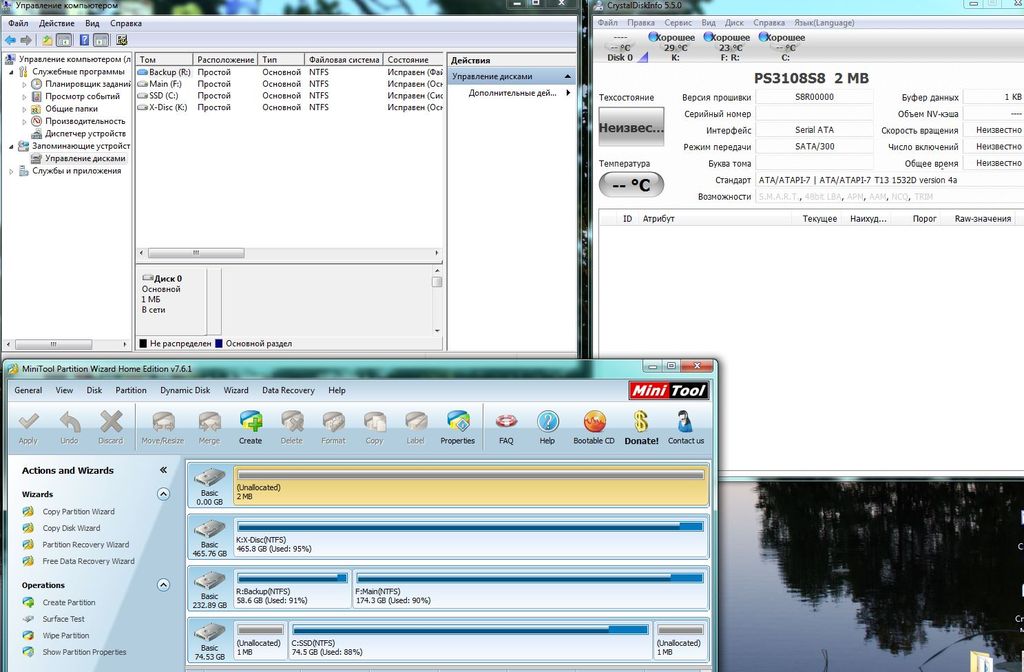Collapse the Wizards section
1024x672 pixels.
click(163, 494)
